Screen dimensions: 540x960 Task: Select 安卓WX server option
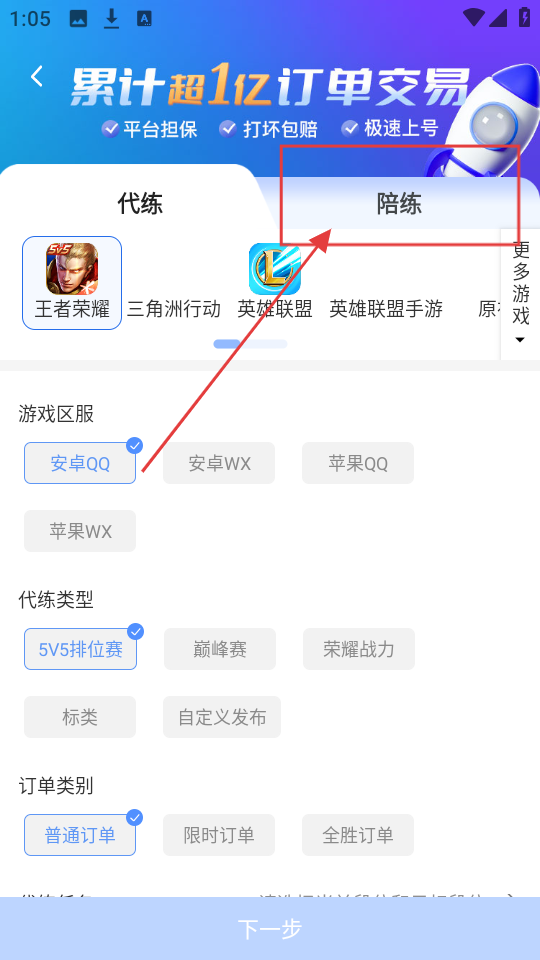[219, 463]
